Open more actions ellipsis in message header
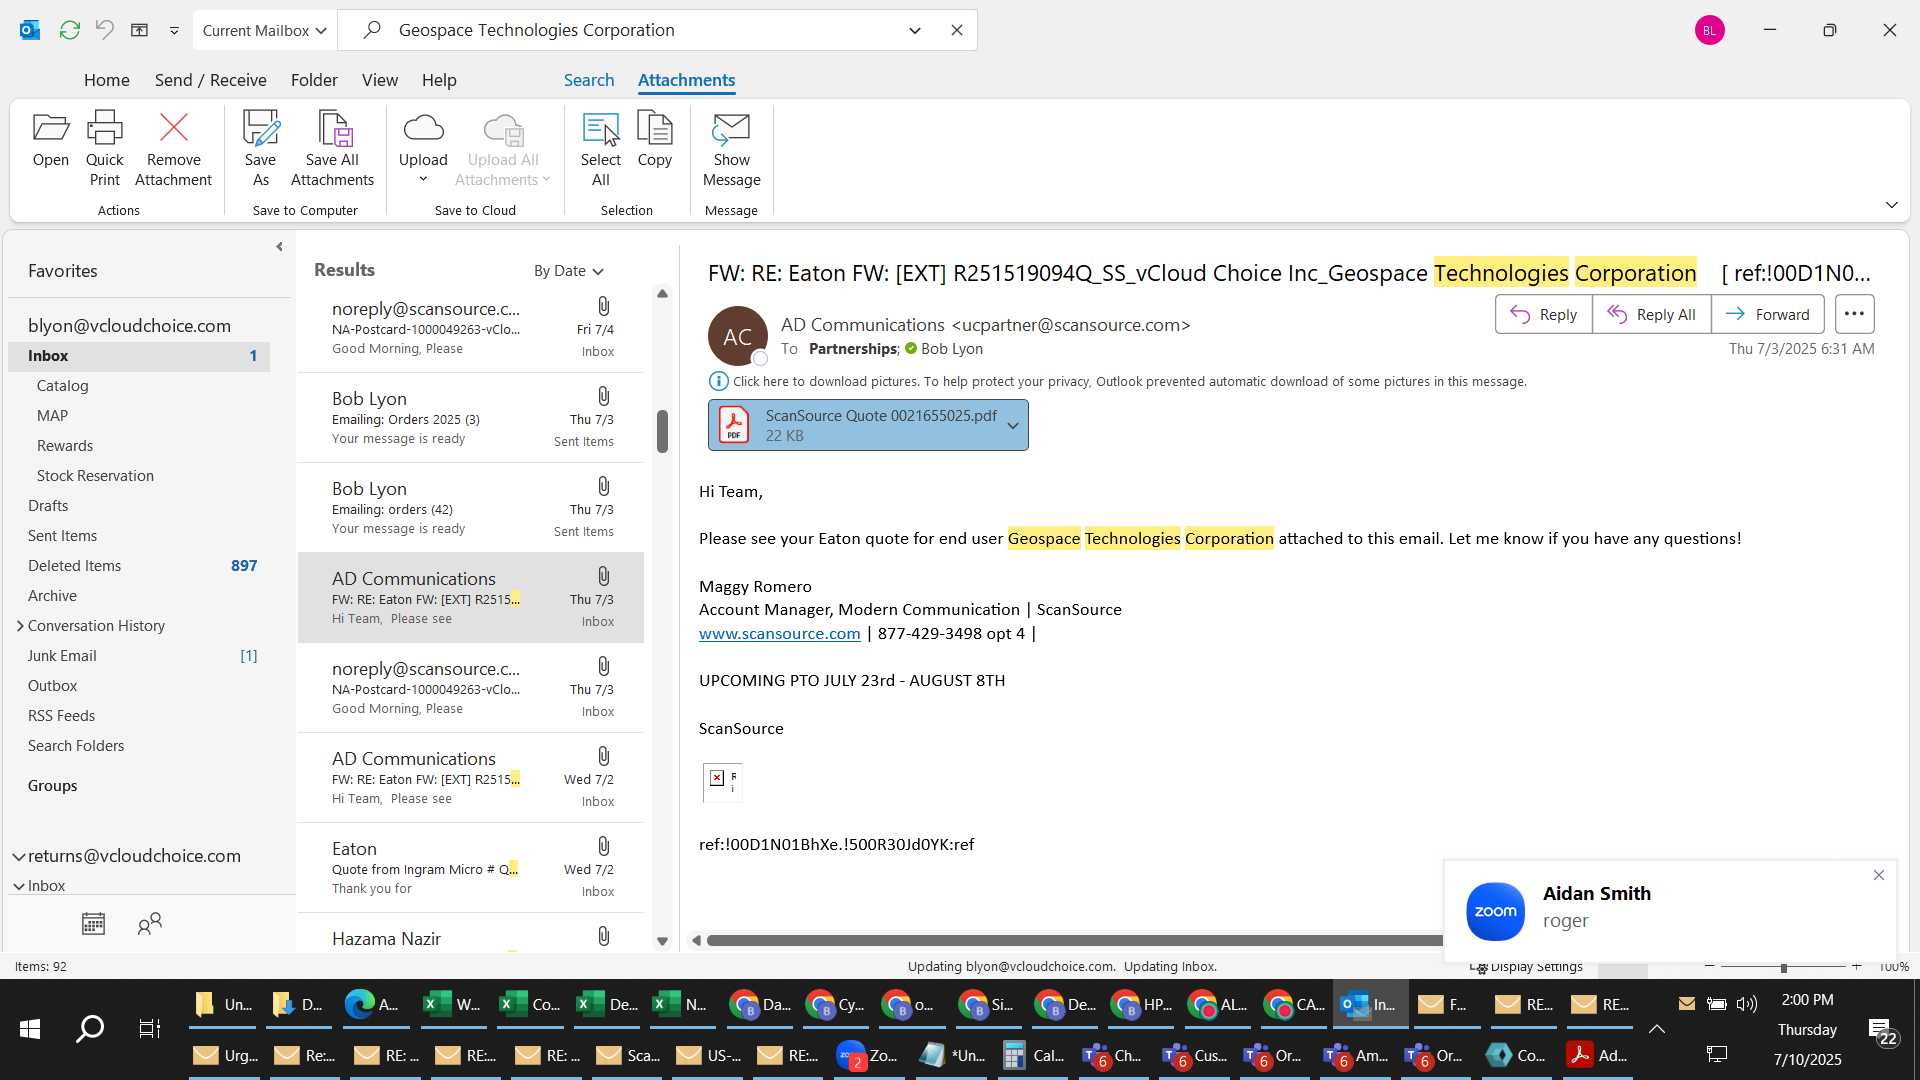 (1854, 314)
